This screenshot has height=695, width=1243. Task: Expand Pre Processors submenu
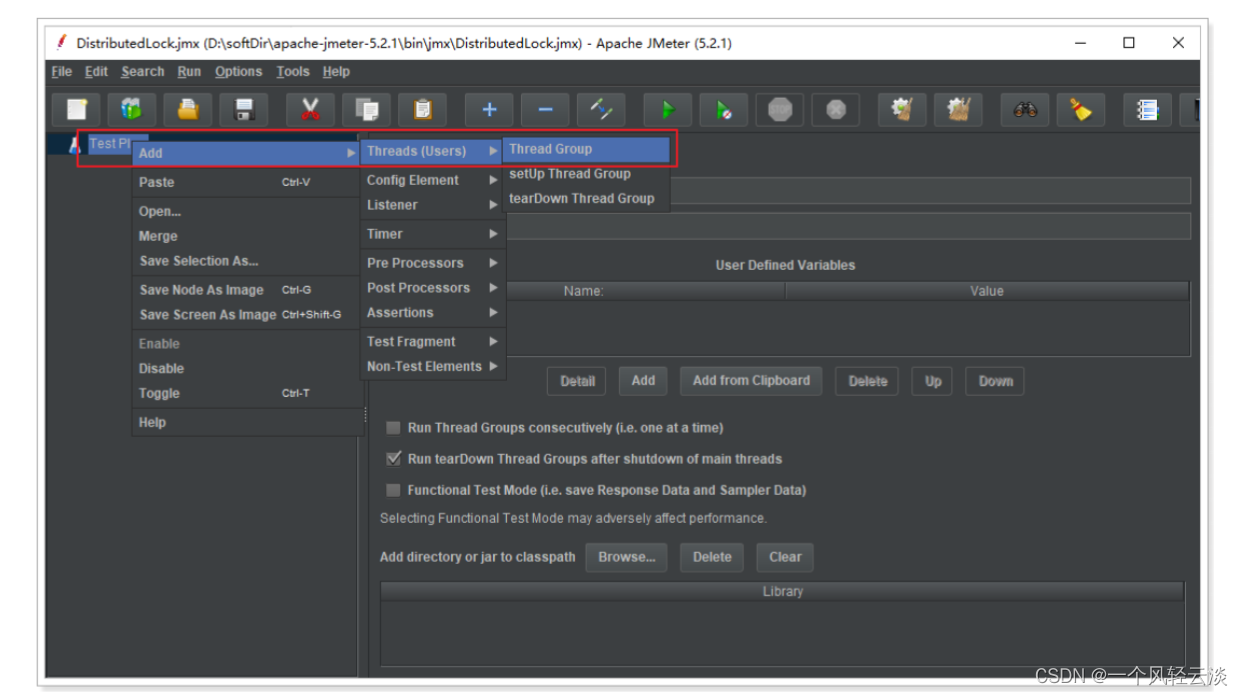[x=432, y=263]
